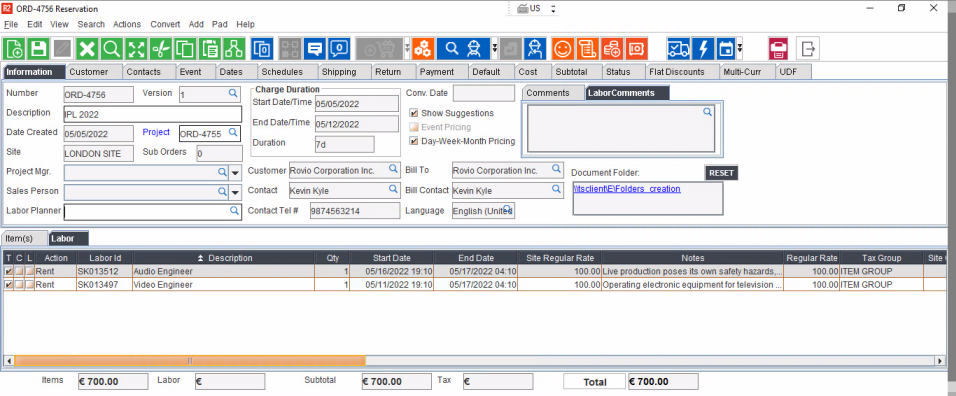Image resolution: width=956 pixels, height=396 pixels.
Task: Click the orange smiley face icon
Action: click(563, 49)
